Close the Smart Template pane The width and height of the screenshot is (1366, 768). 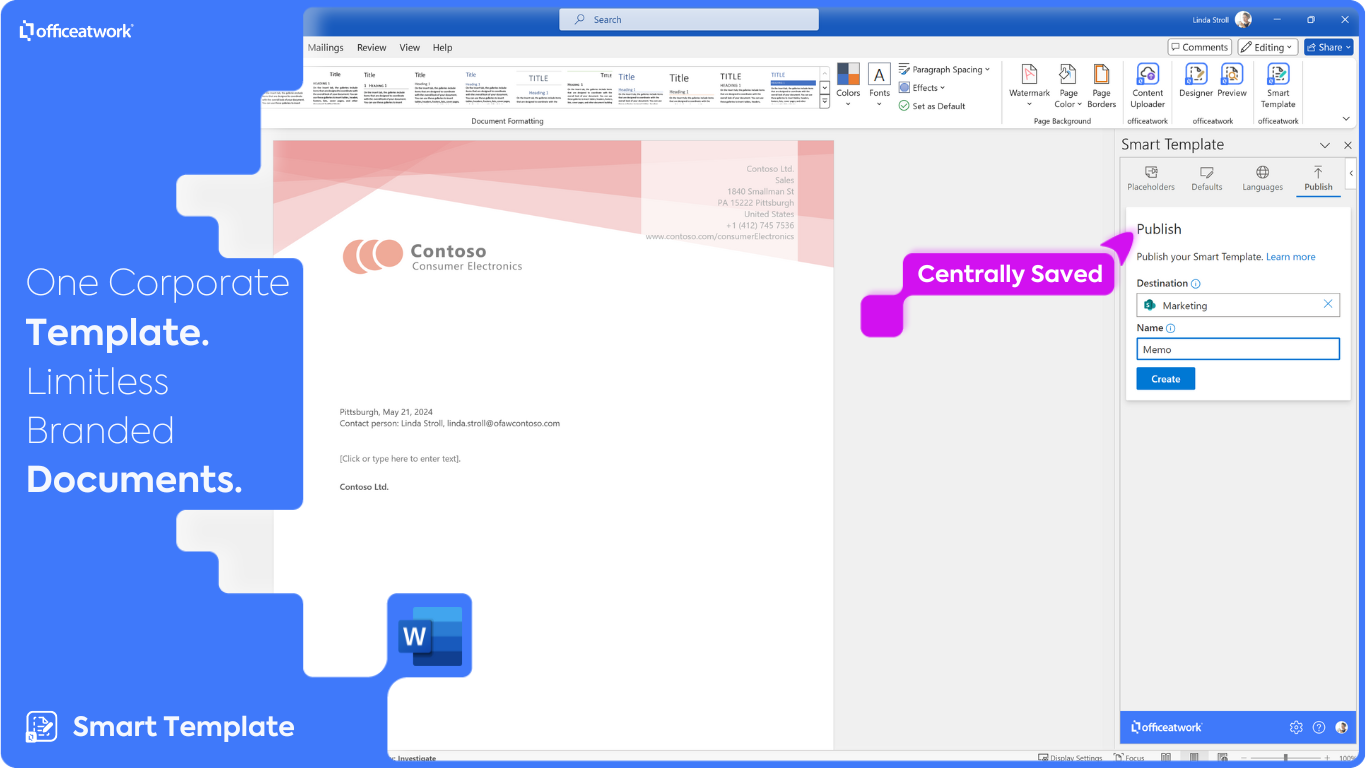point(1347,145)
